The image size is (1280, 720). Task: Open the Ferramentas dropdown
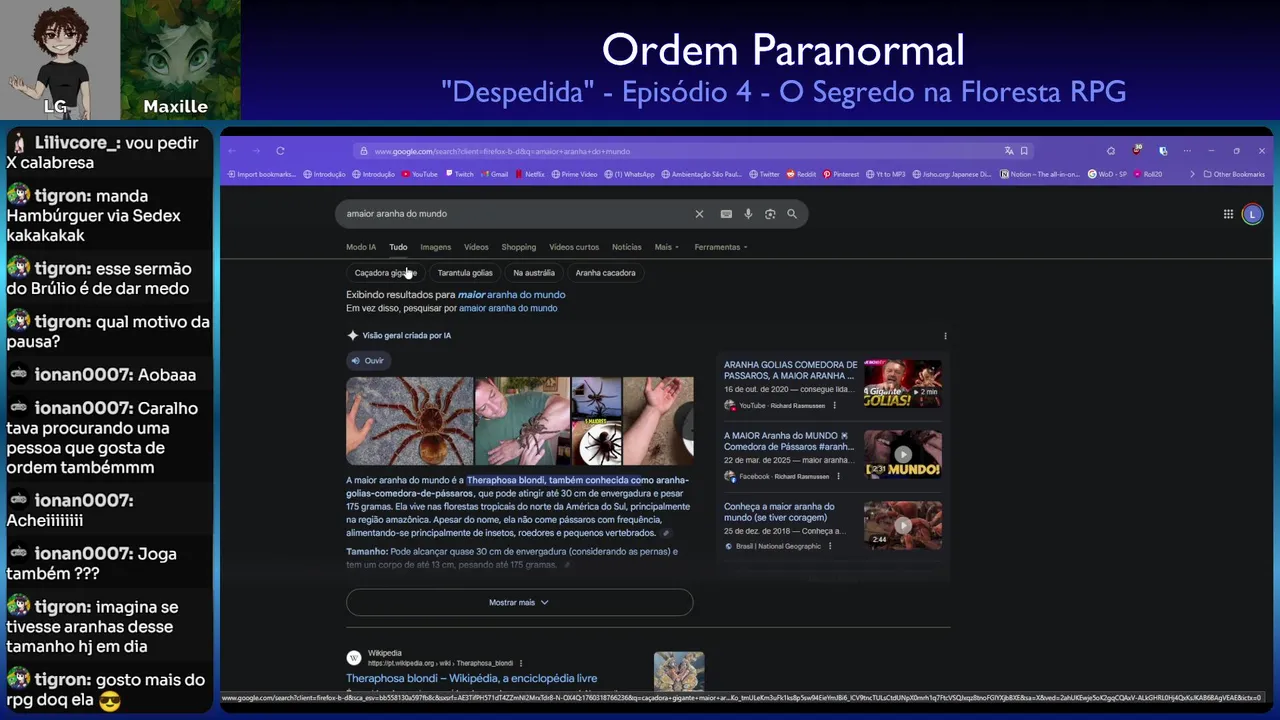pos(721,247)
